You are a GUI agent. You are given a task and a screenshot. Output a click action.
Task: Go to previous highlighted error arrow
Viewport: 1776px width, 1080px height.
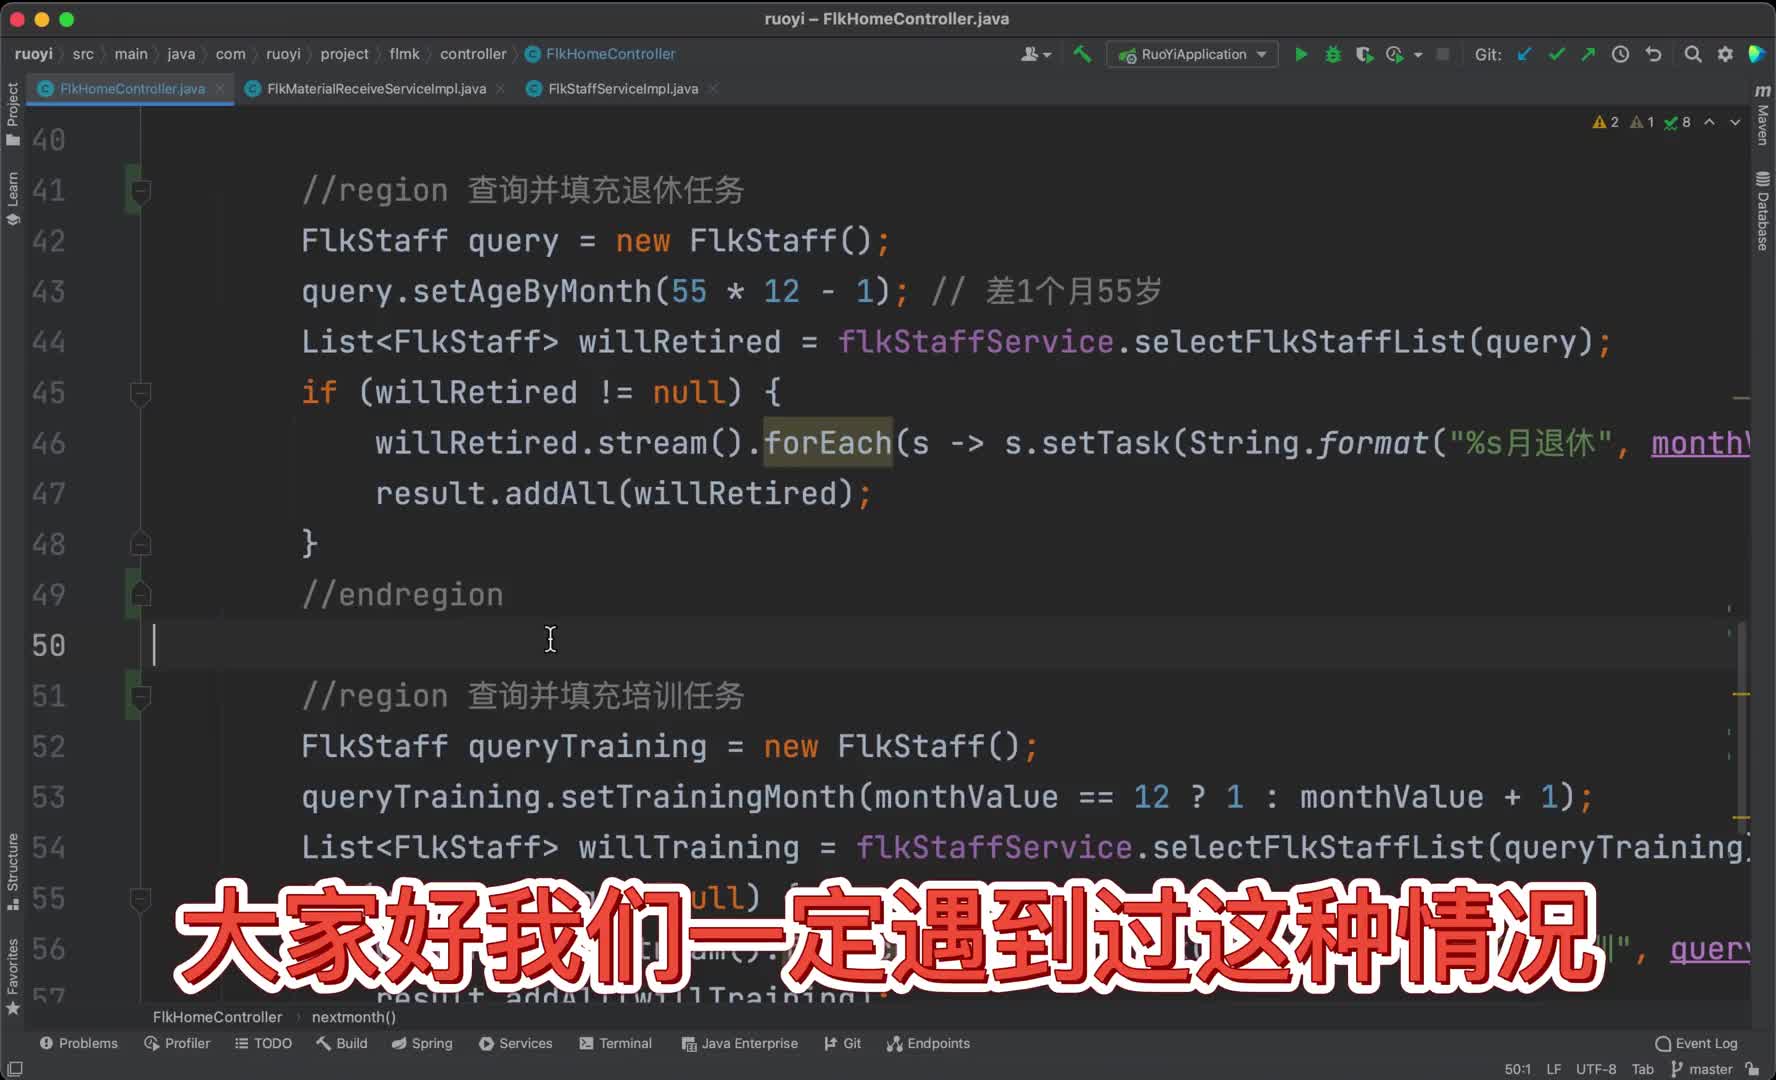point(1710,122)
